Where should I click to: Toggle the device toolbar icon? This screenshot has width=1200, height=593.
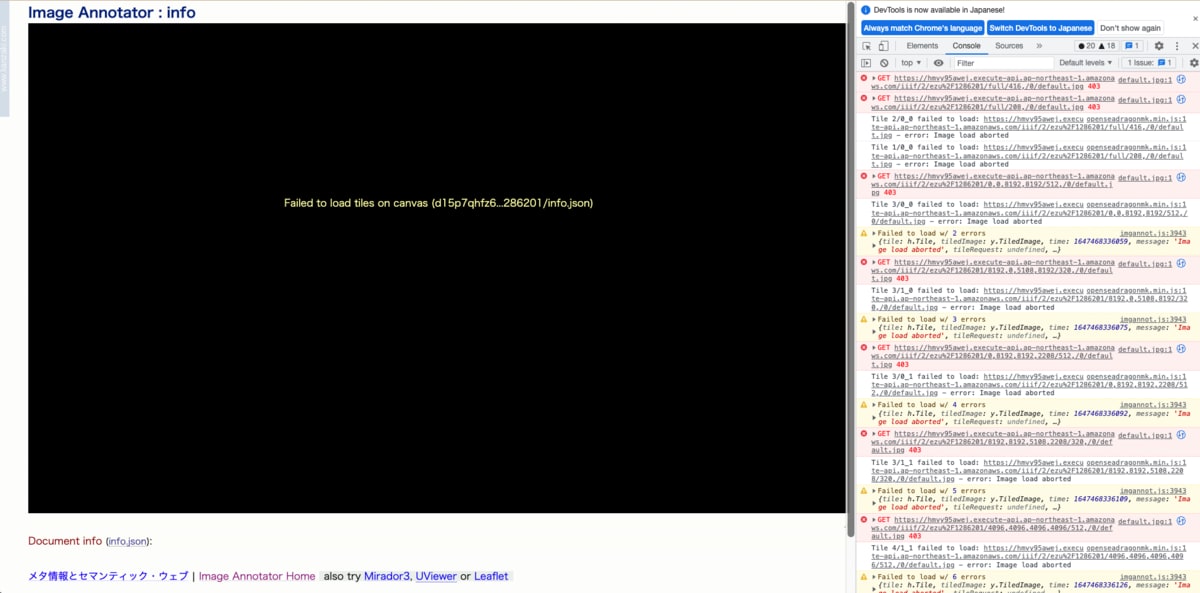pos(883,46)
